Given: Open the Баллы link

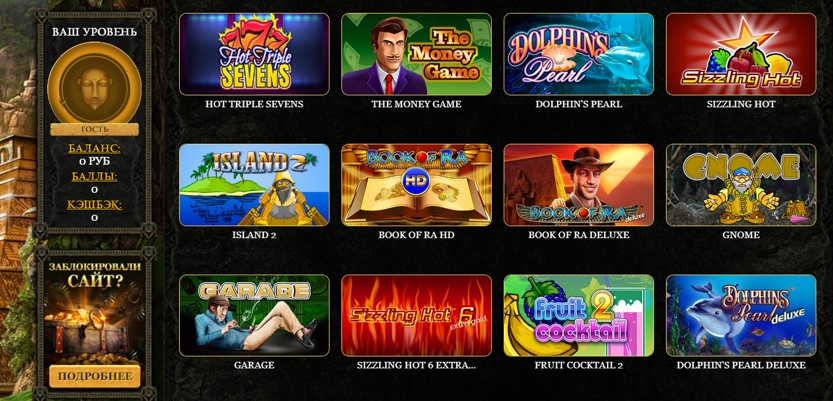Looking at the screenshot, I should (x=95, y=176).
